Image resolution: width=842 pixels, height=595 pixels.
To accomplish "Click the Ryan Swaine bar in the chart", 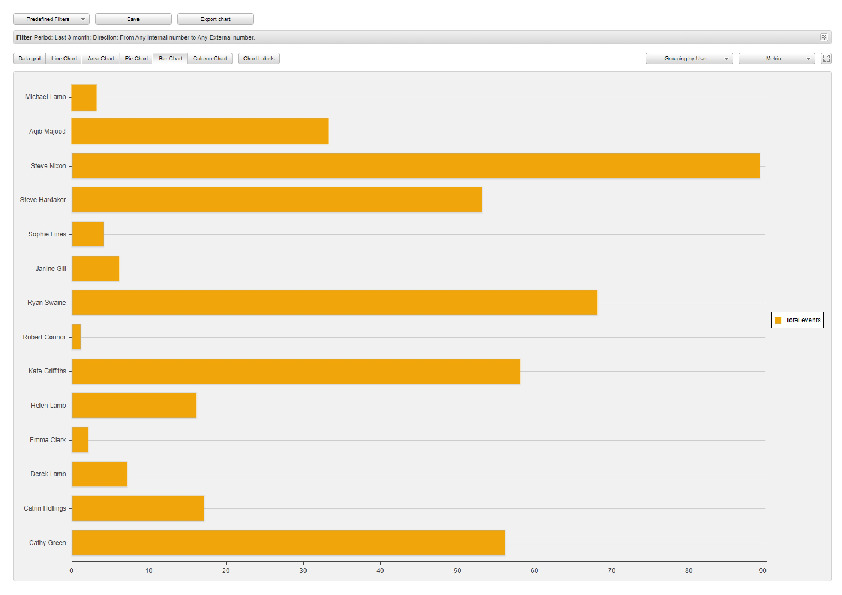I will tap(334, 303).
